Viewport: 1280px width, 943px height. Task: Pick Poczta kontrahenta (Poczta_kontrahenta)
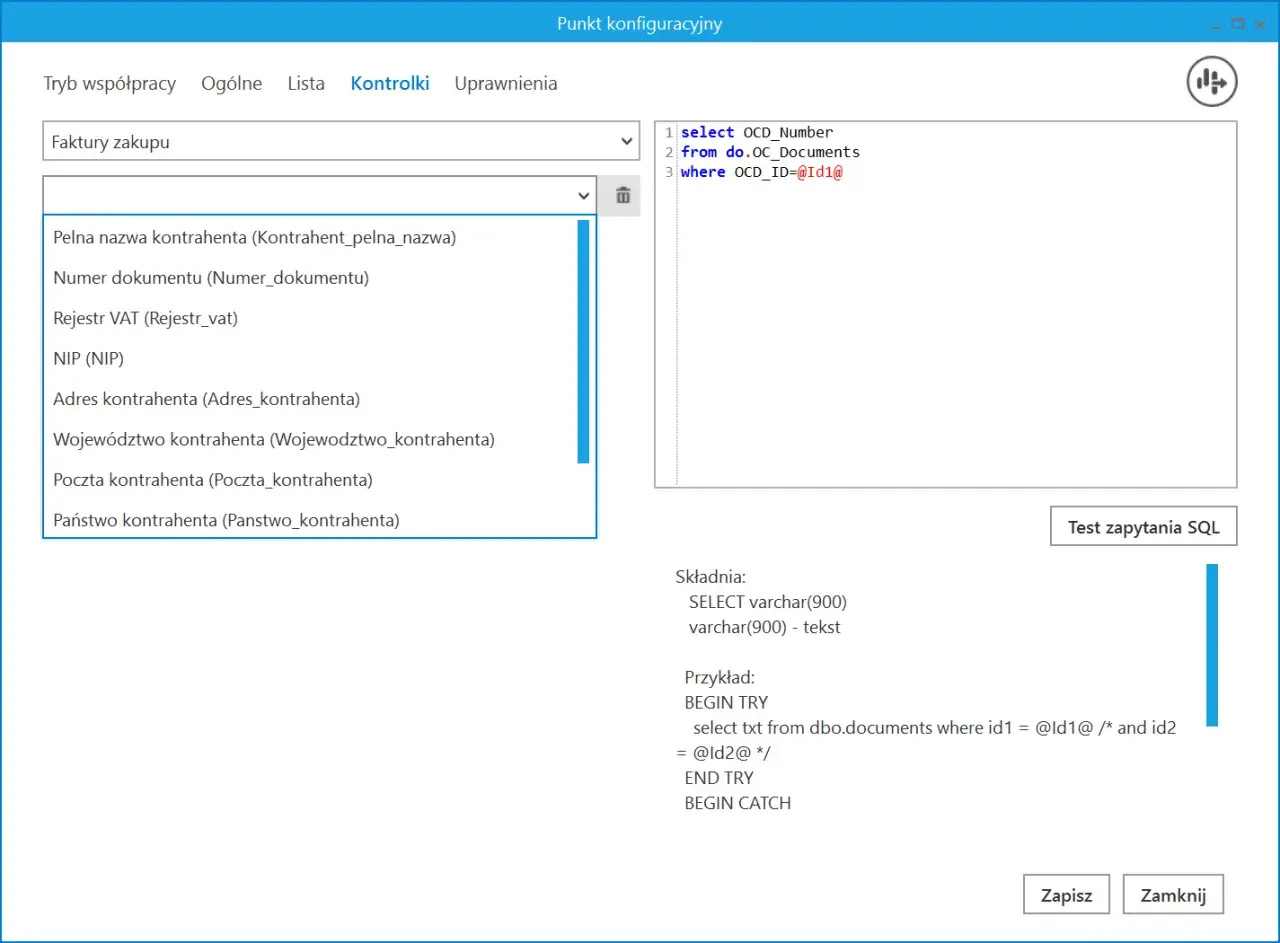310,479
